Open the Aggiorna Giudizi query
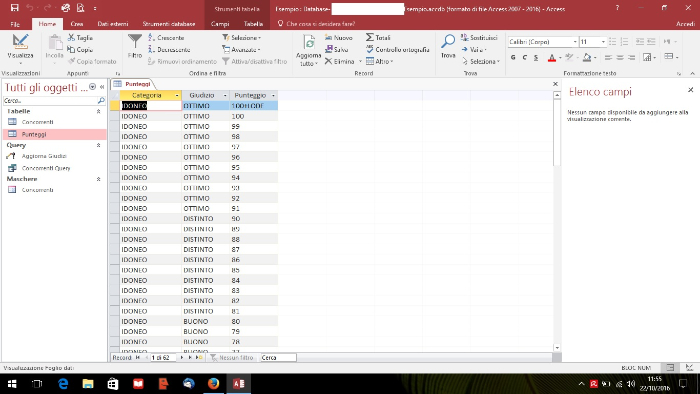The height and width of the screenshot is (394, 700). 44,156
